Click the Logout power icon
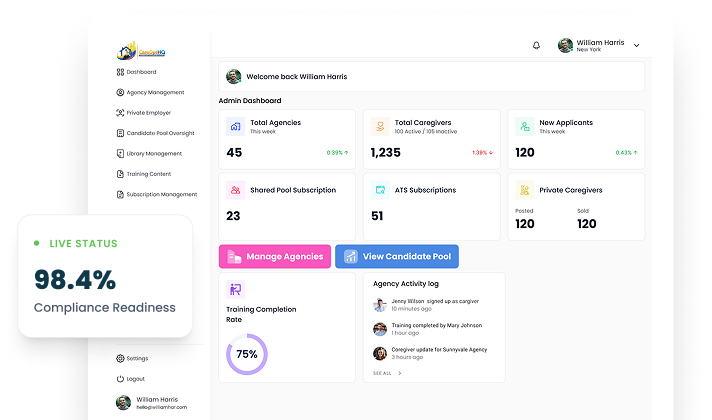 (120, 379)
